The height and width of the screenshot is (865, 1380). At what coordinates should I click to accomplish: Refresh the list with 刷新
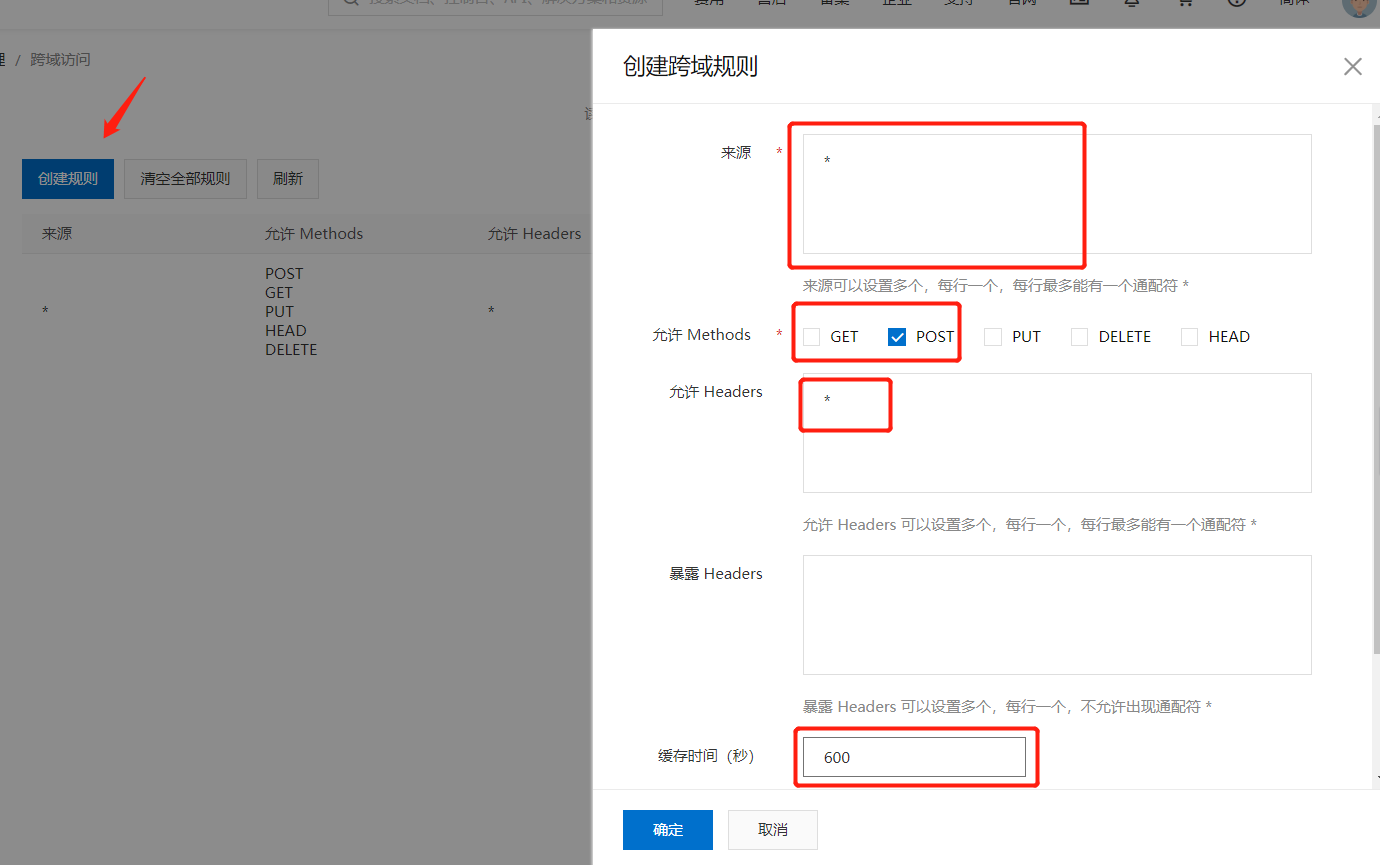[x=288, y=179]
